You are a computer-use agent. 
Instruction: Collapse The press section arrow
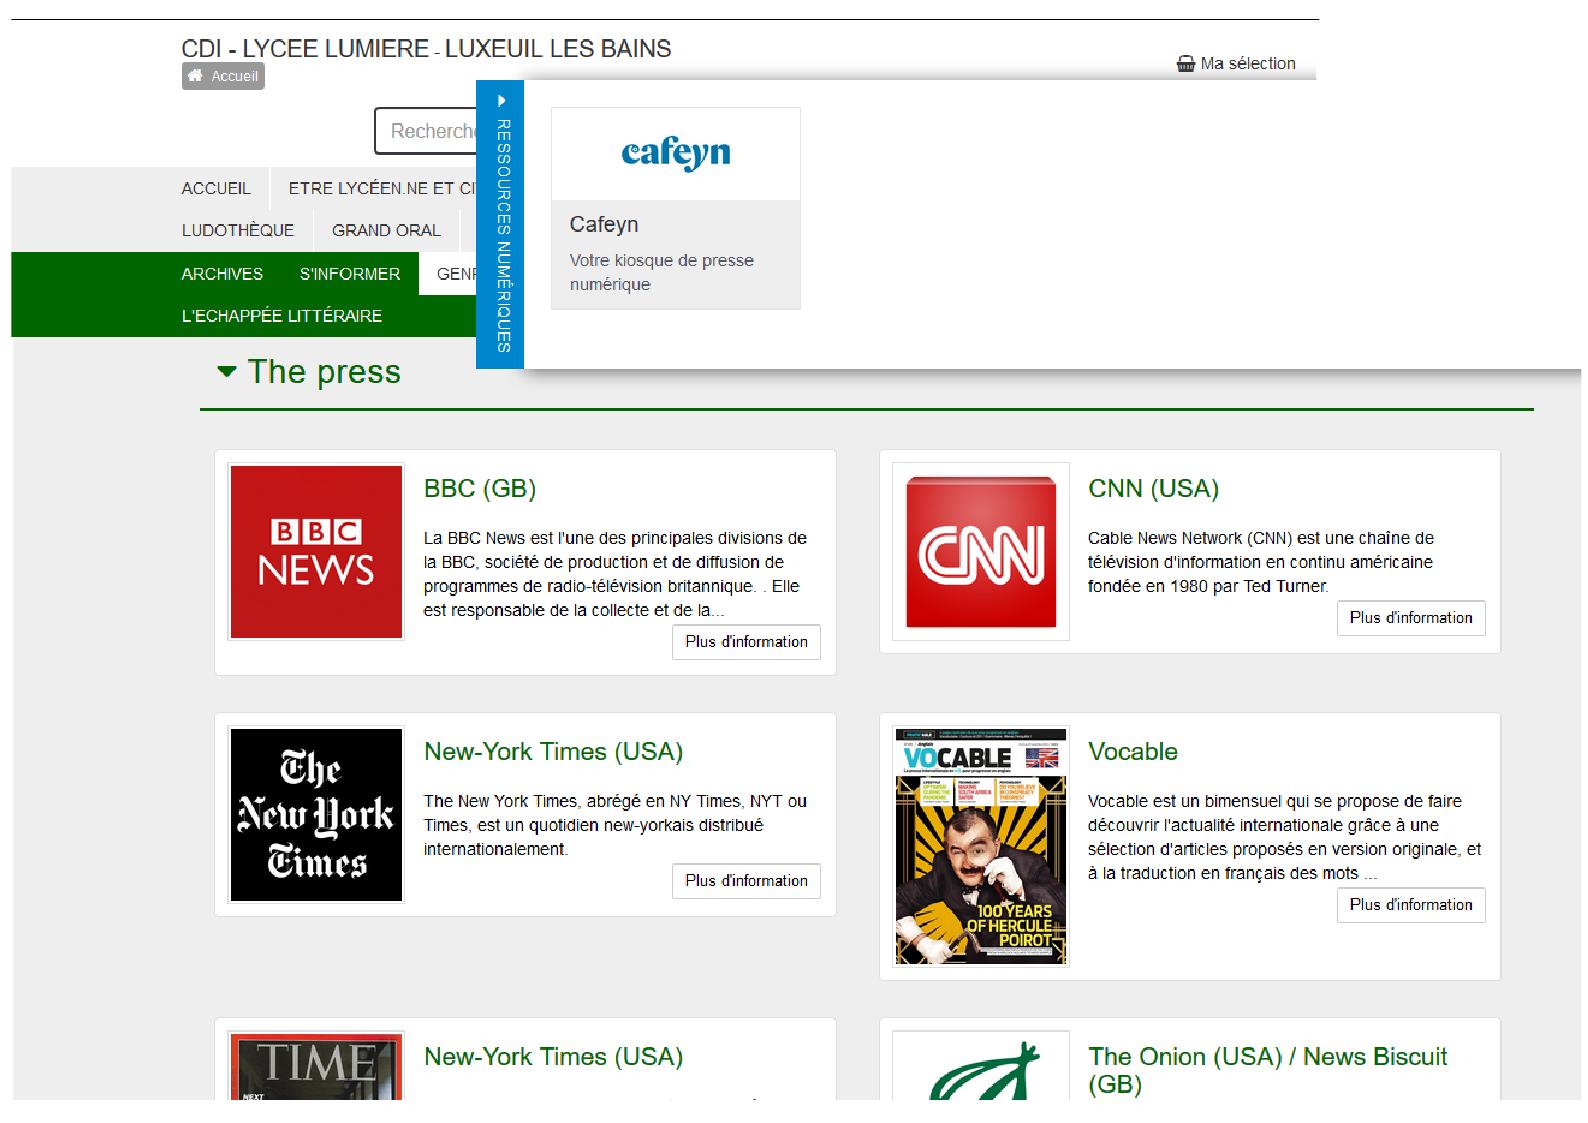coord(227,372)
